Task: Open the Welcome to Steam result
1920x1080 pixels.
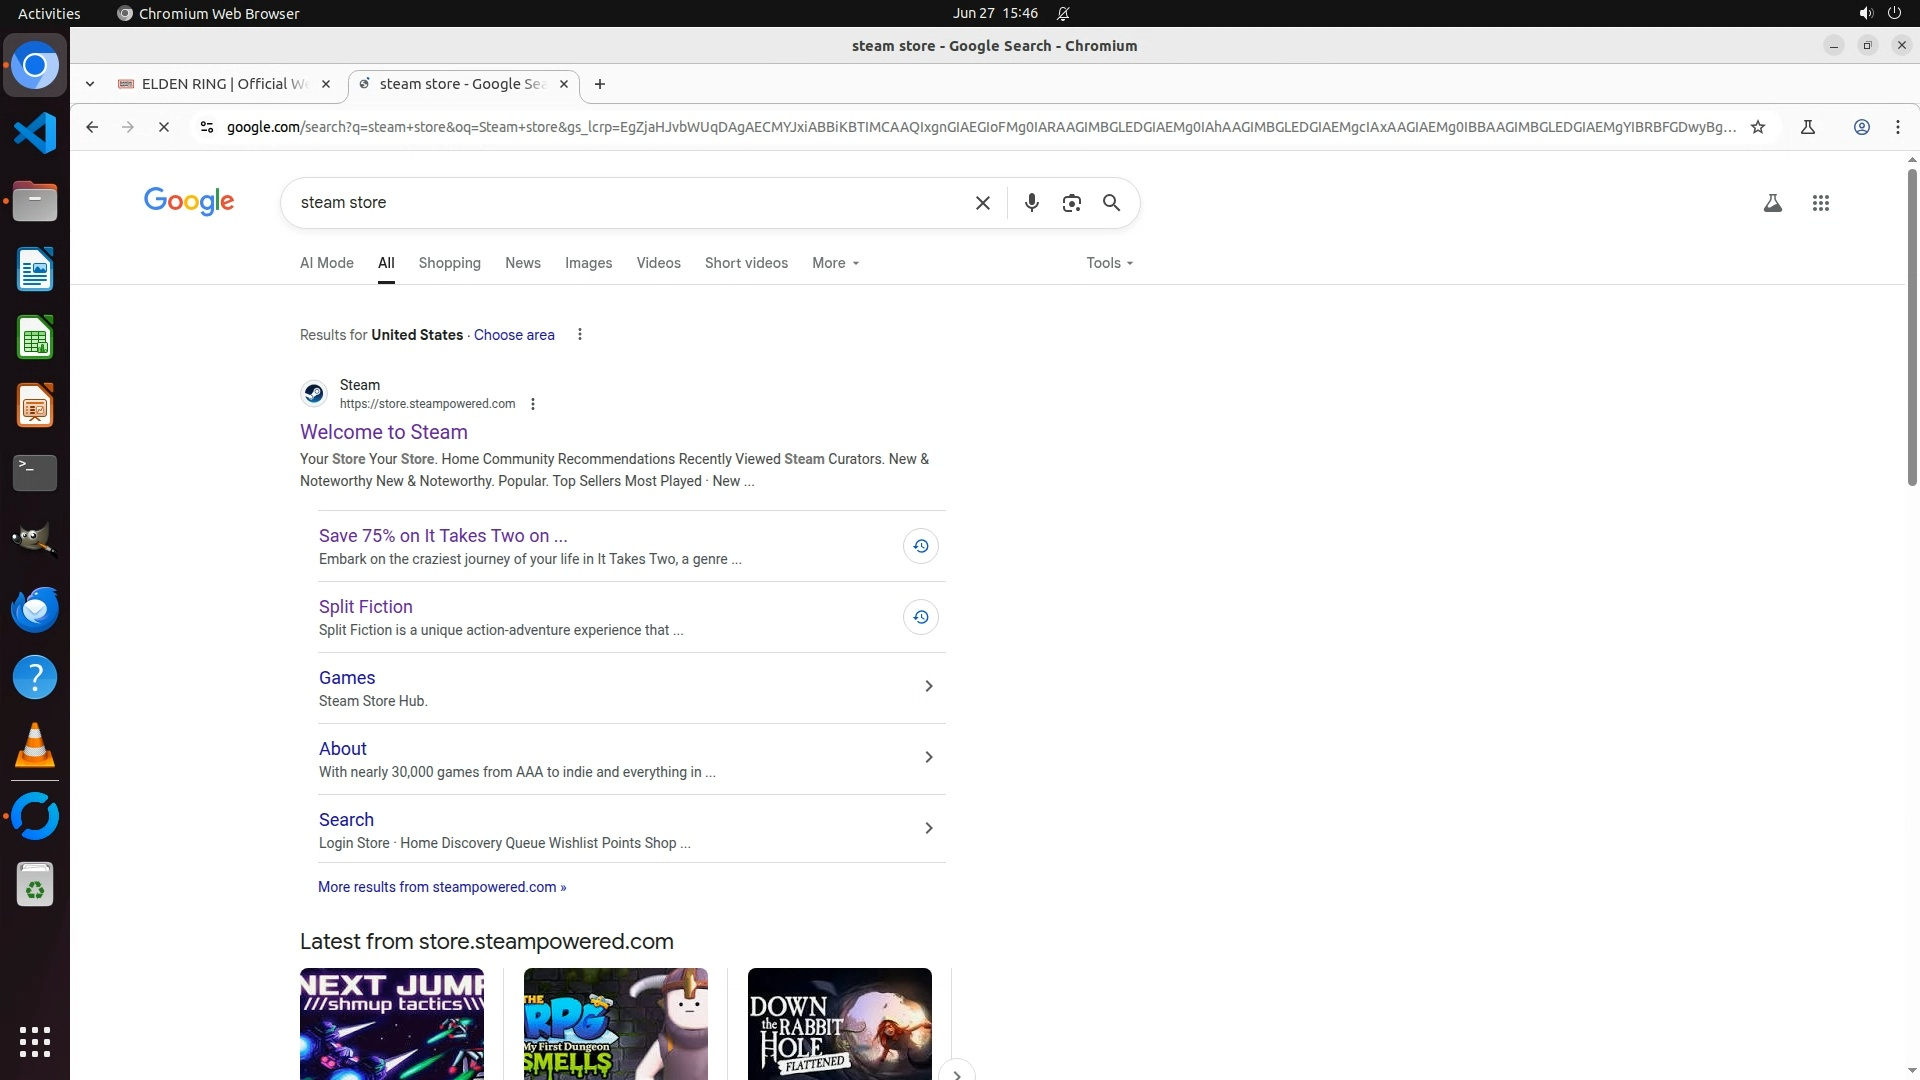Action: click(383, 432)
